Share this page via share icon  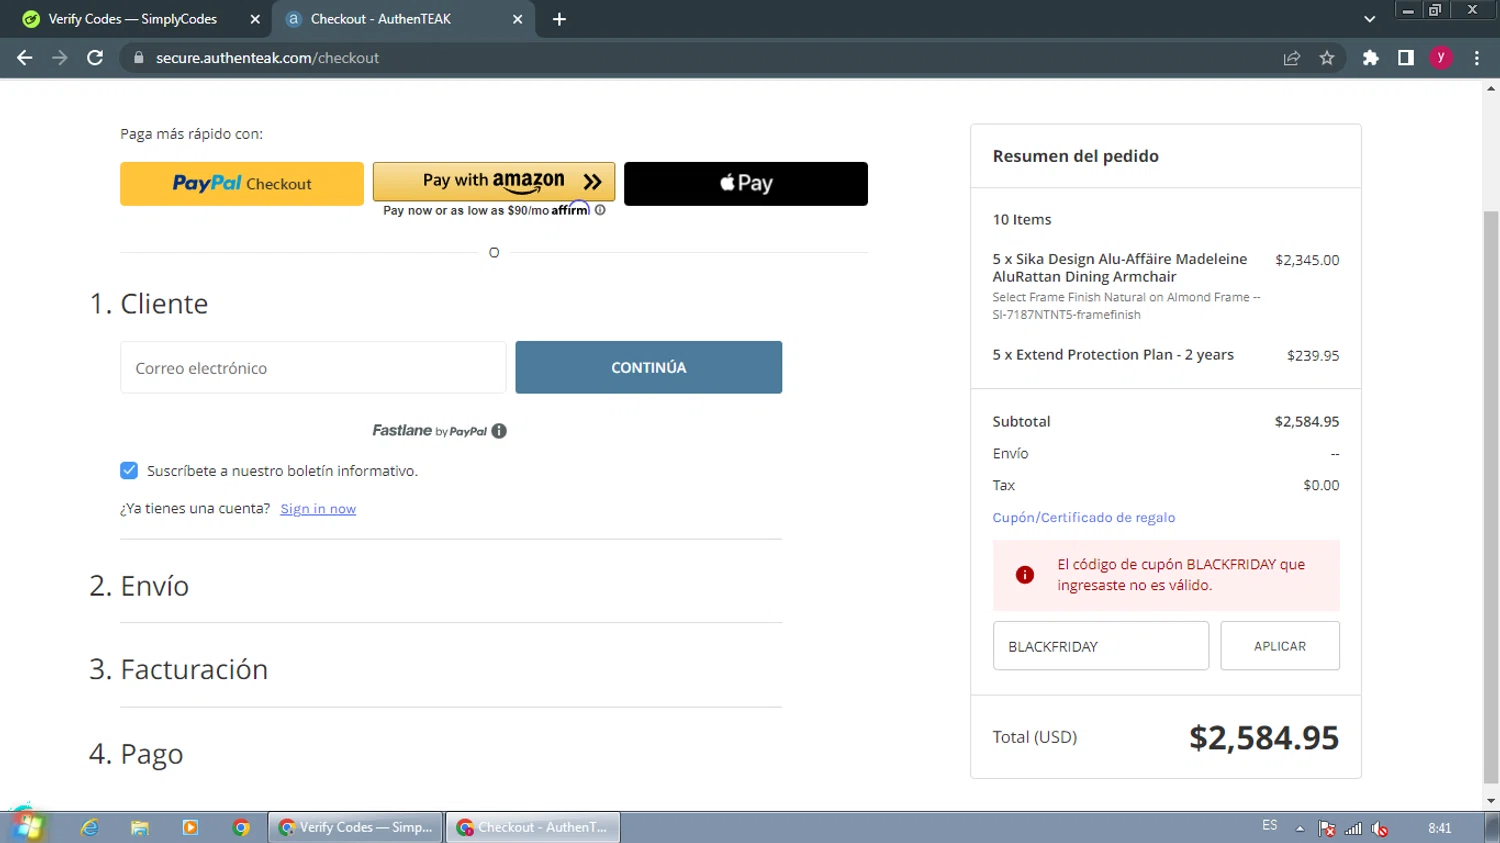coord(1292,58)
